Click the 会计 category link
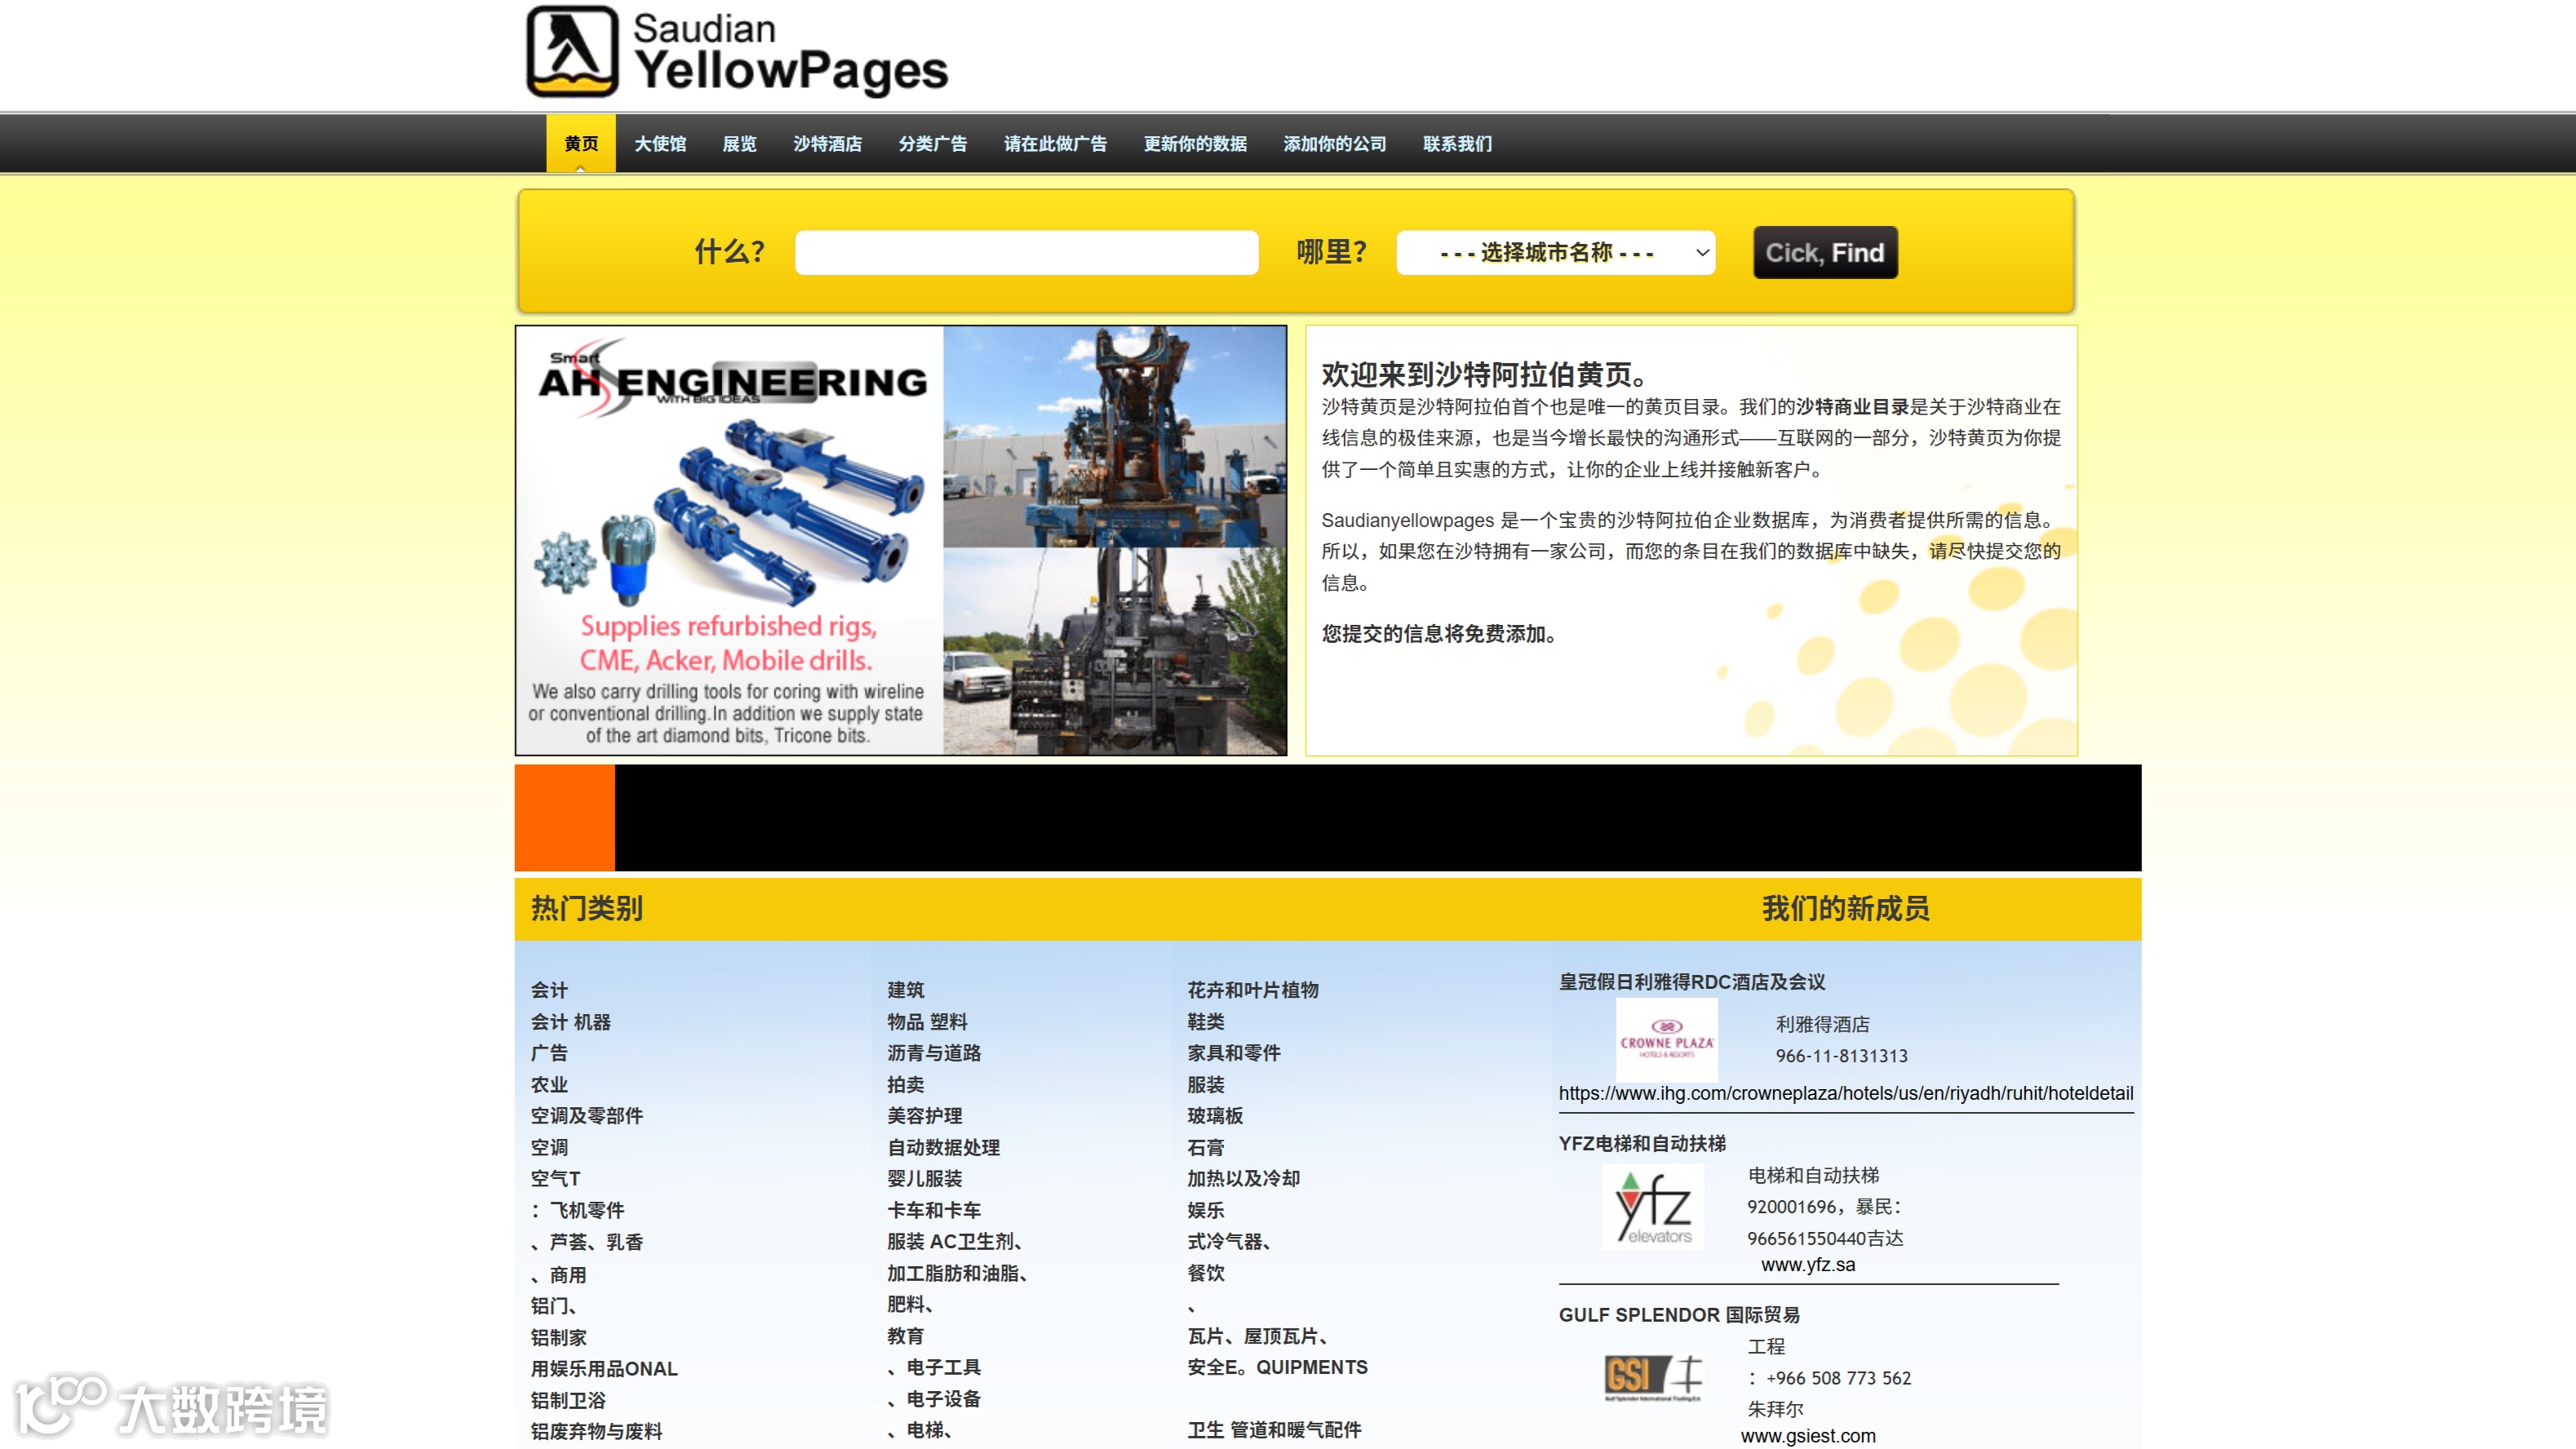 click(x=549, y=990)
